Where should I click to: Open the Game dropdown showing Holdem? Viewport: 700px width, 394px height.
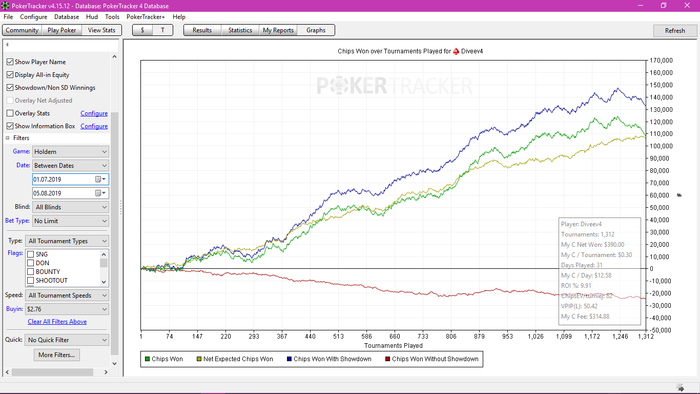pos(70,152)
